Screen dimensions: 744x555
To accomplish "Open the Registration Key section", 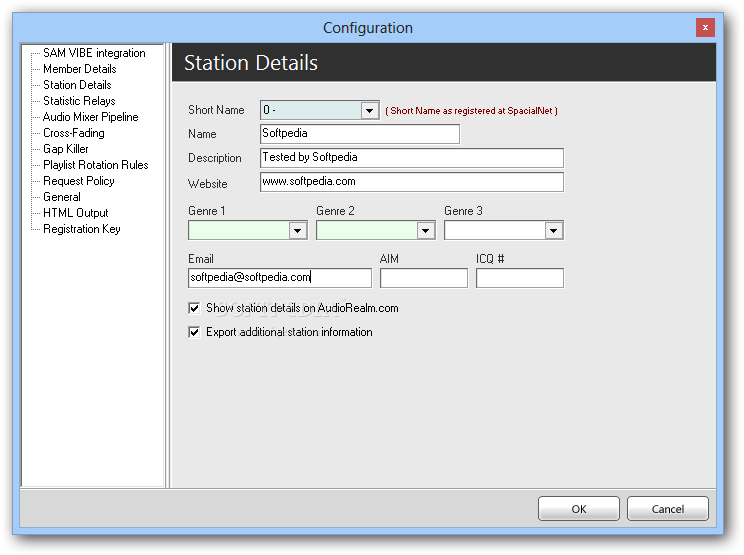I will [x=82, y=229].
